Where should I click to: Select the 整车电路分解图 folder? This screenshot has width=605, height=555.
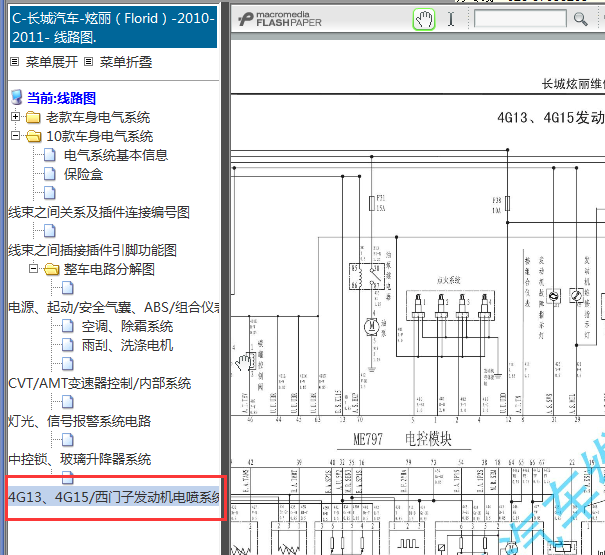109,269
